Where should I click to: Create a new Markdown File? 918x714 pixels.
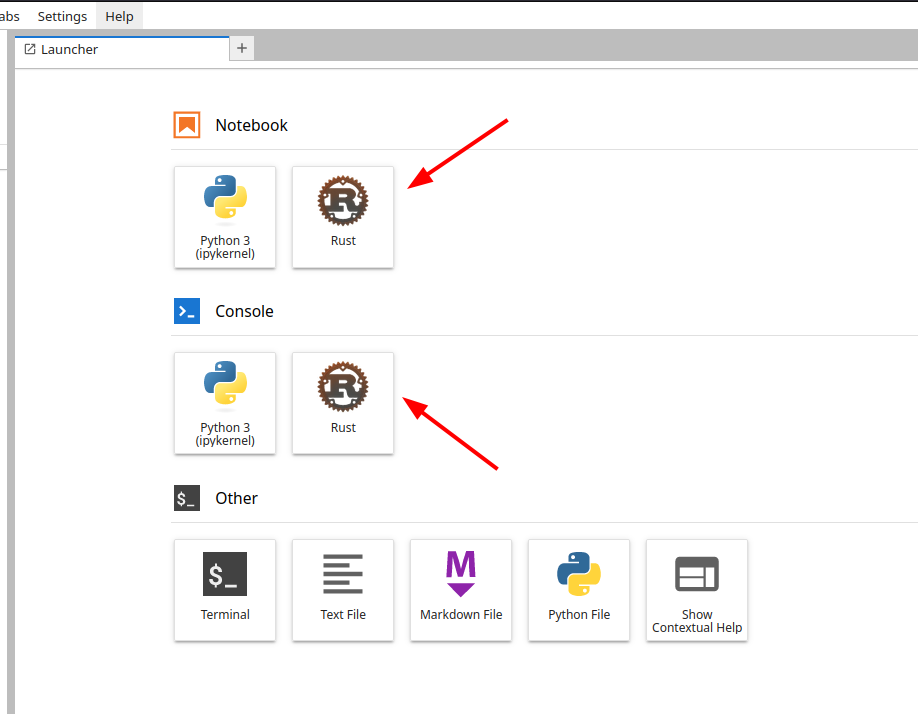coord(461,589)
